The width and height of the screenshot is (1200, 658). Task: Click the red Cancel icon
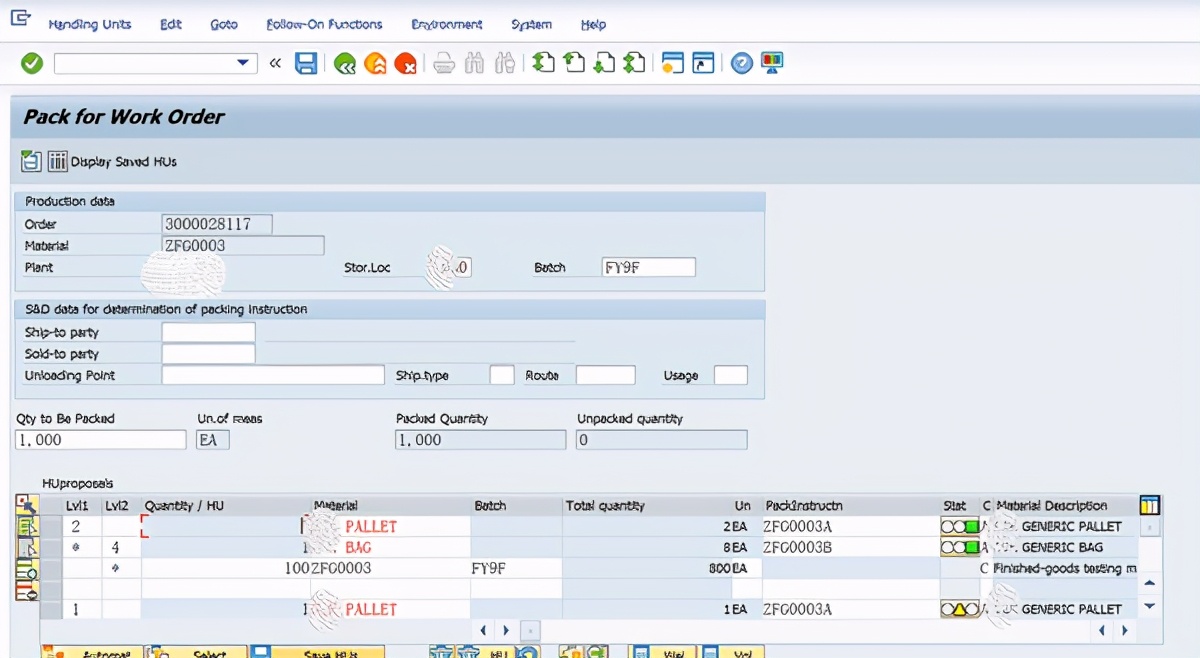[405, 64]
